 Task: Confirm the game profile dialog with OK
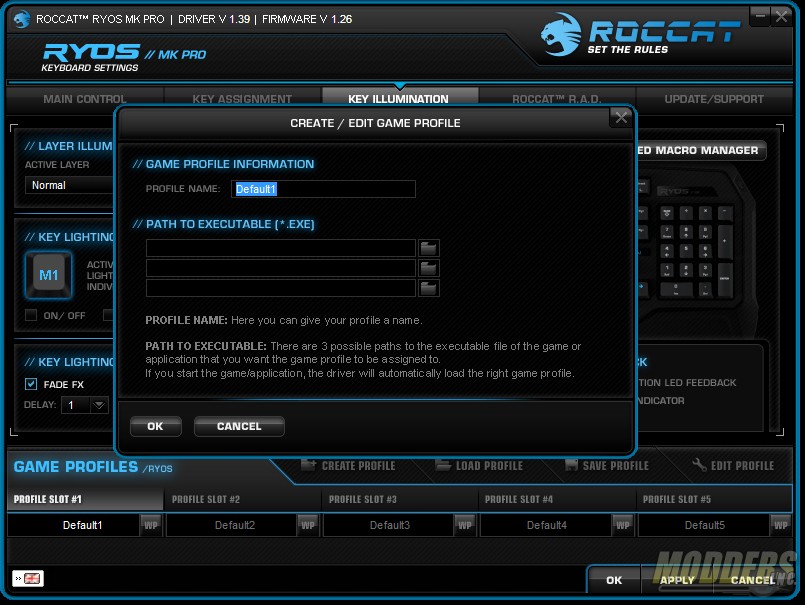tap(156, 426)
